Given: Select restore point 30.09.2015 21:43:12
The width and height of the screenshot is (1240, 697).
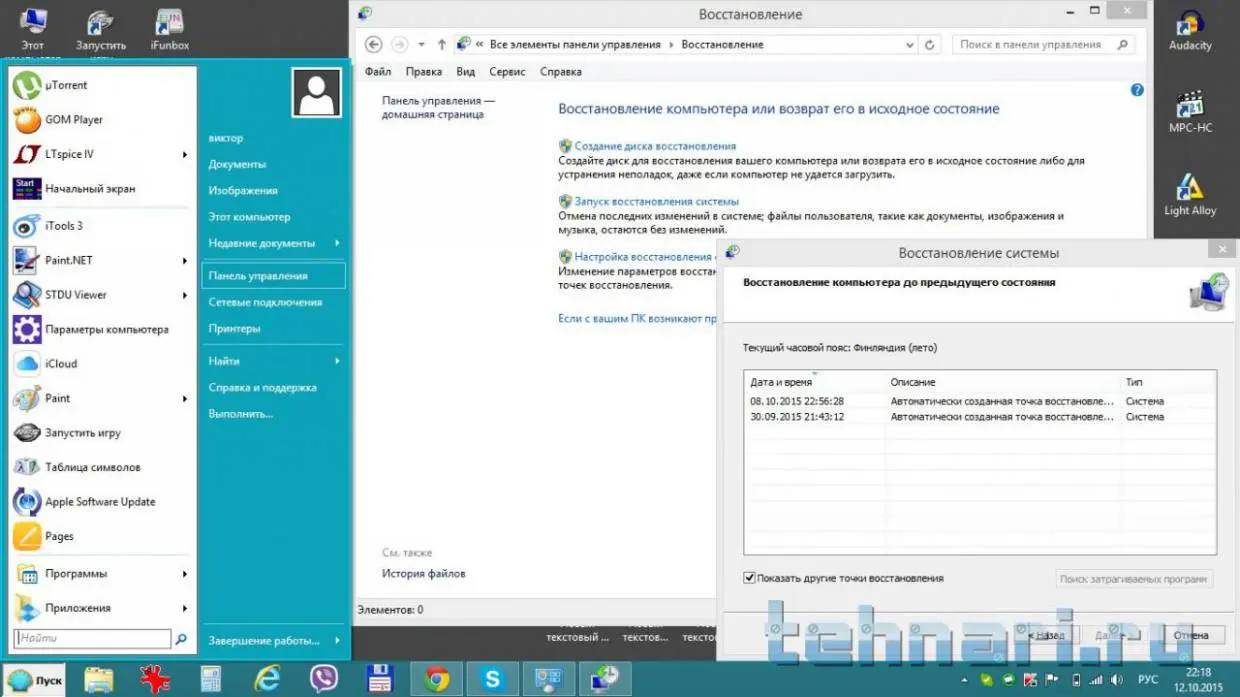Looking at the screenshot, I should click(980, 416).
